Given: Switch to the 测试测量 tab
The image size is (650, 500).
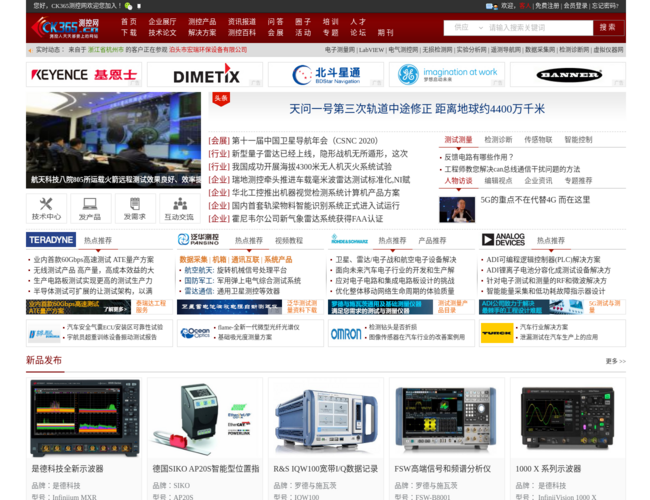Looking at the screenshot, I should (x=458, y=140).
